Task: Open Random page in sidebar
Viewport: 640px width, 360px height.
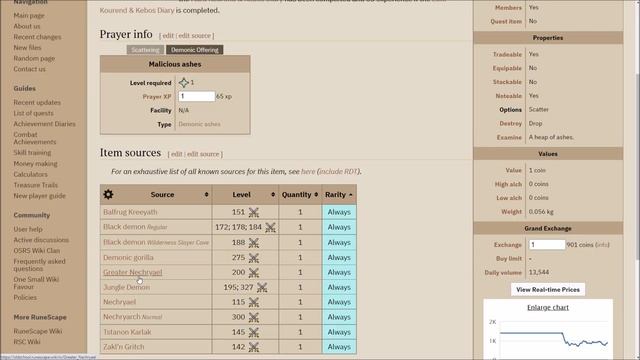Action: [34, 58]
